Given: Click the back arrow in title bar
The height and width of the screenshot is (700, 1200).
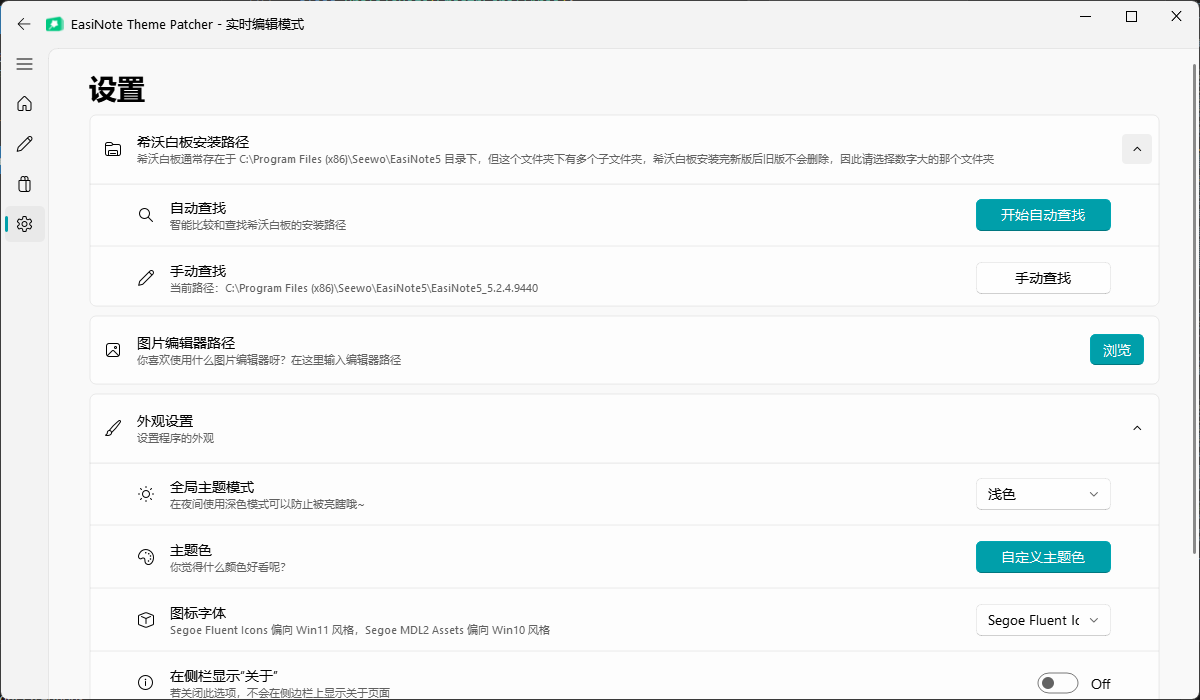Looking at the screenshot, I should point(24,24).
